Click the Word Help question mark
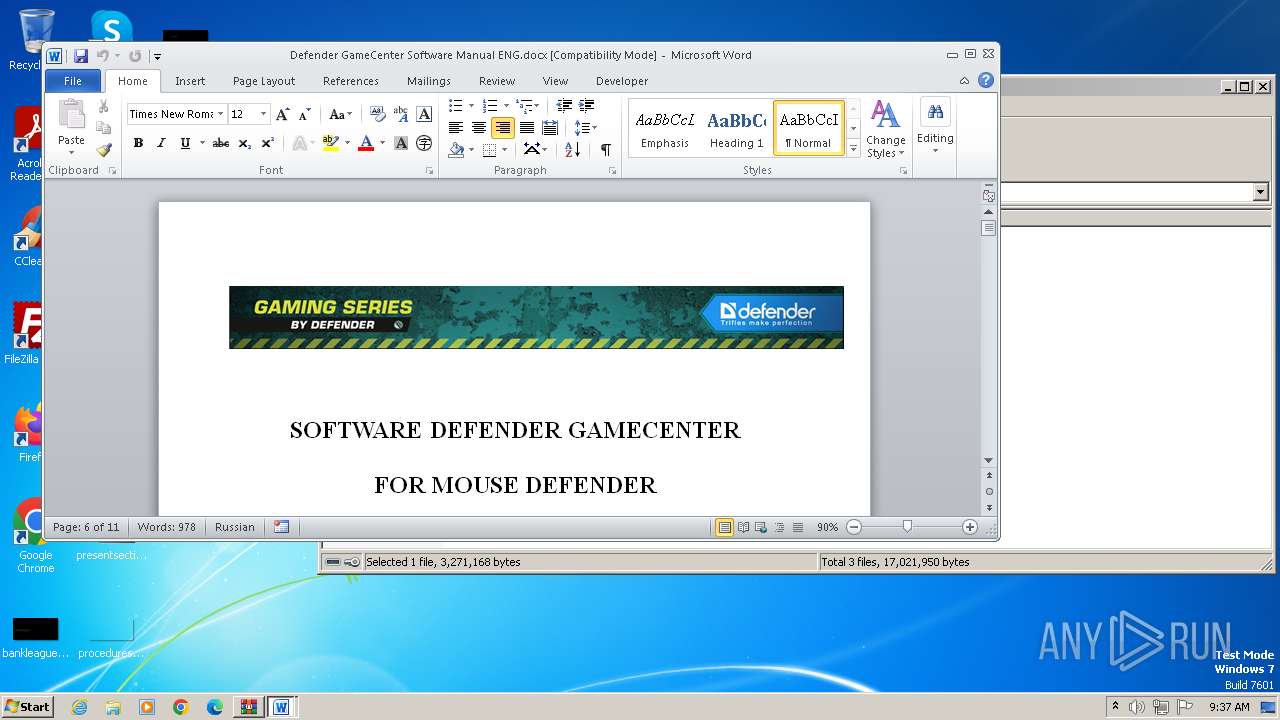The height and width of the screenshot is (720, 1280). (986, 81)
